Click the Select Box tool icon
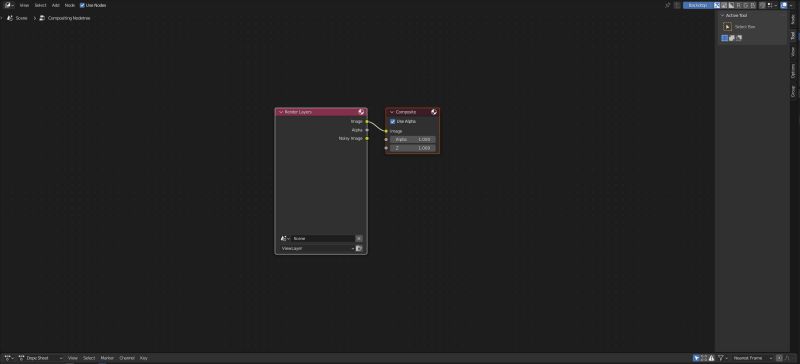Image resolution: width=800 pixels, height=364 pixels. [x=728, y=27]
